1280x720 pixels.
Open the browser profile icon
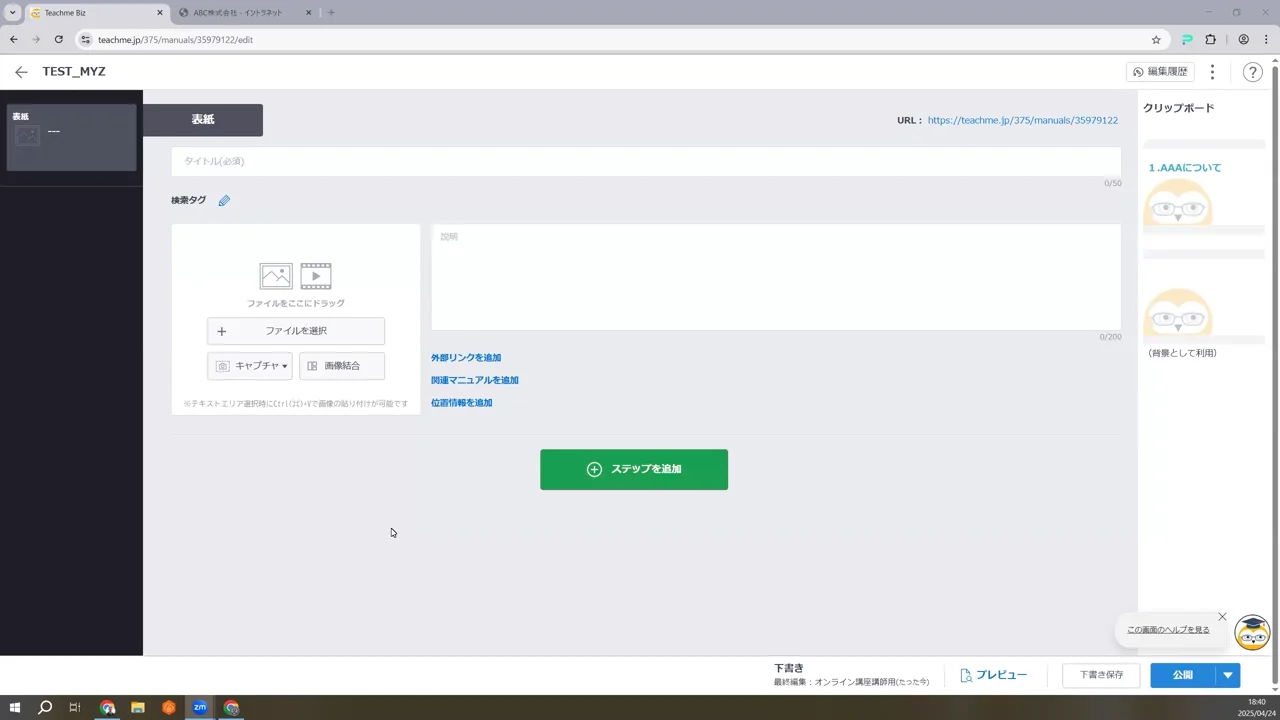point(1243,40)
